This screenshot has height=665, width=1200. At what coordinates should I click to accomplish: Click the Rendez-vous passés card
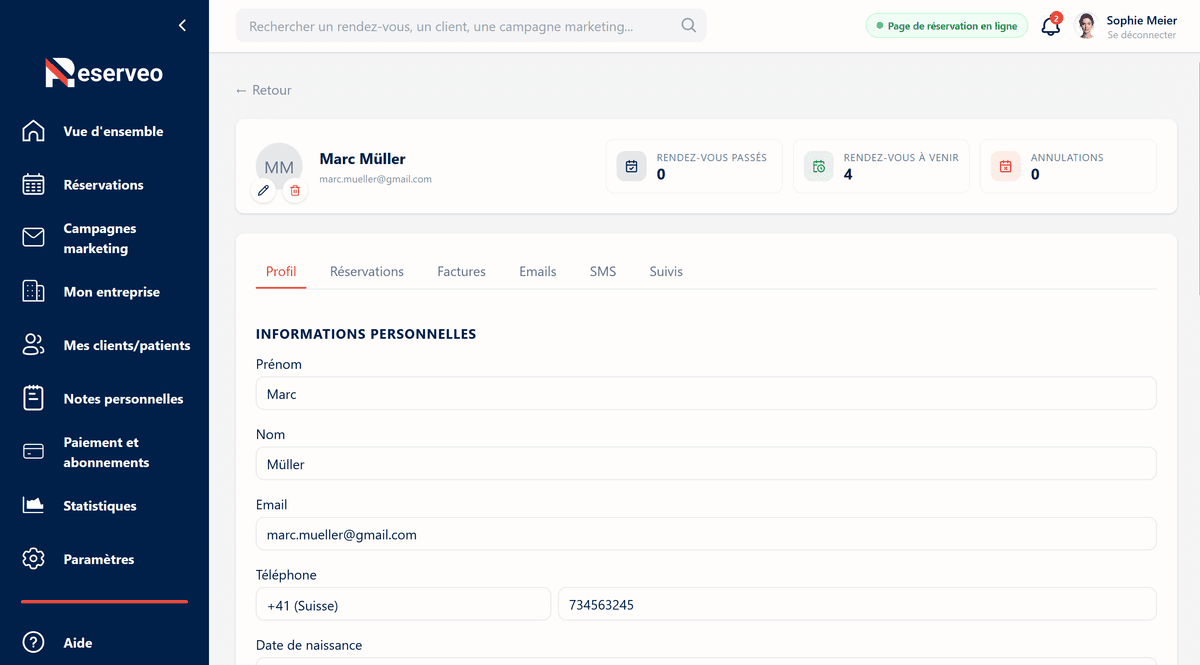tap(694, 166)
